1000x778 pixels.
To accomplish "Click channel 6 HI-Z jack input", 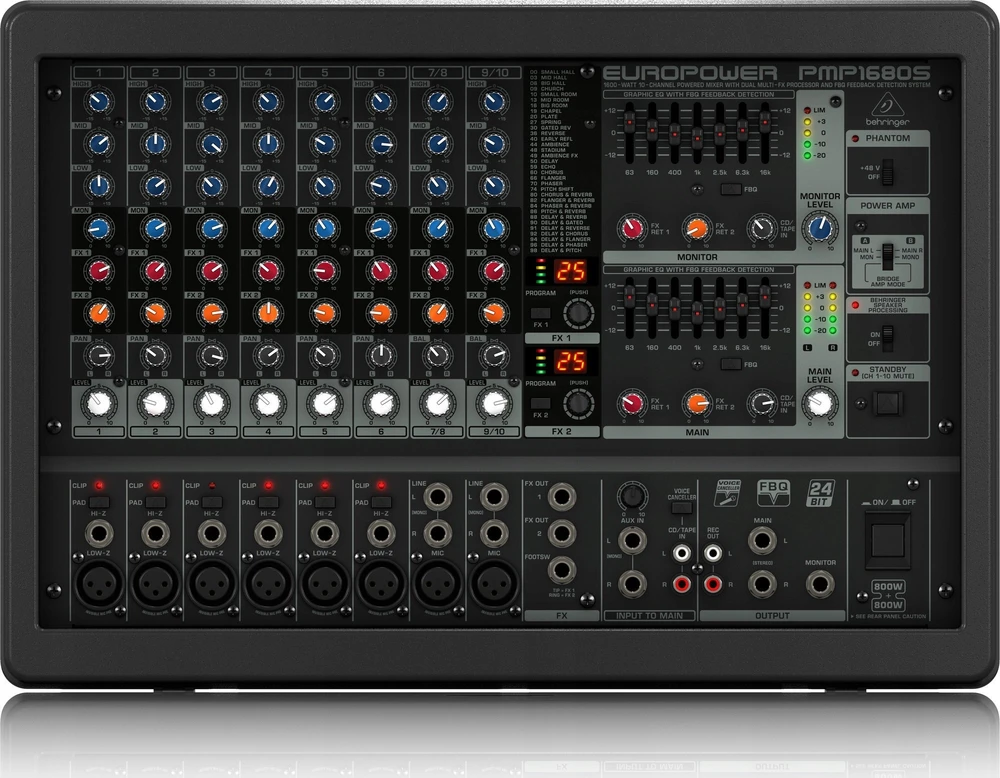I will (x=381, y=533).
